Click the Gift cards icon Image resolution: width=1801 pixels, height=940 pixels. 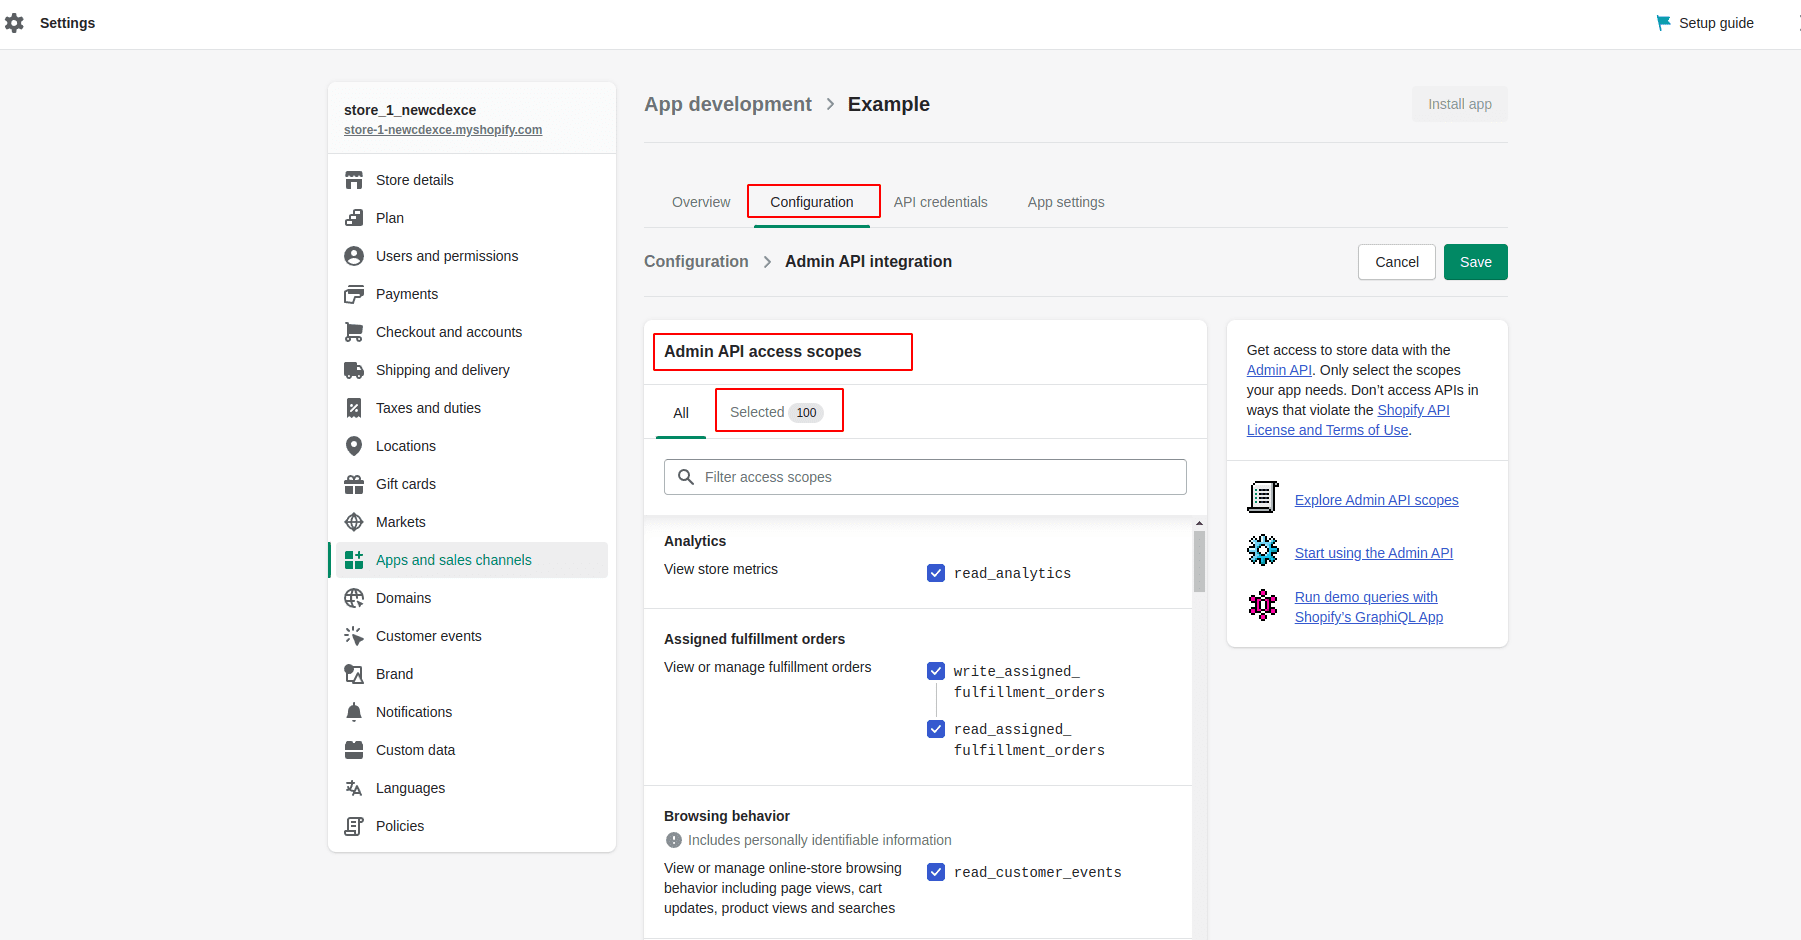point(354,484)
